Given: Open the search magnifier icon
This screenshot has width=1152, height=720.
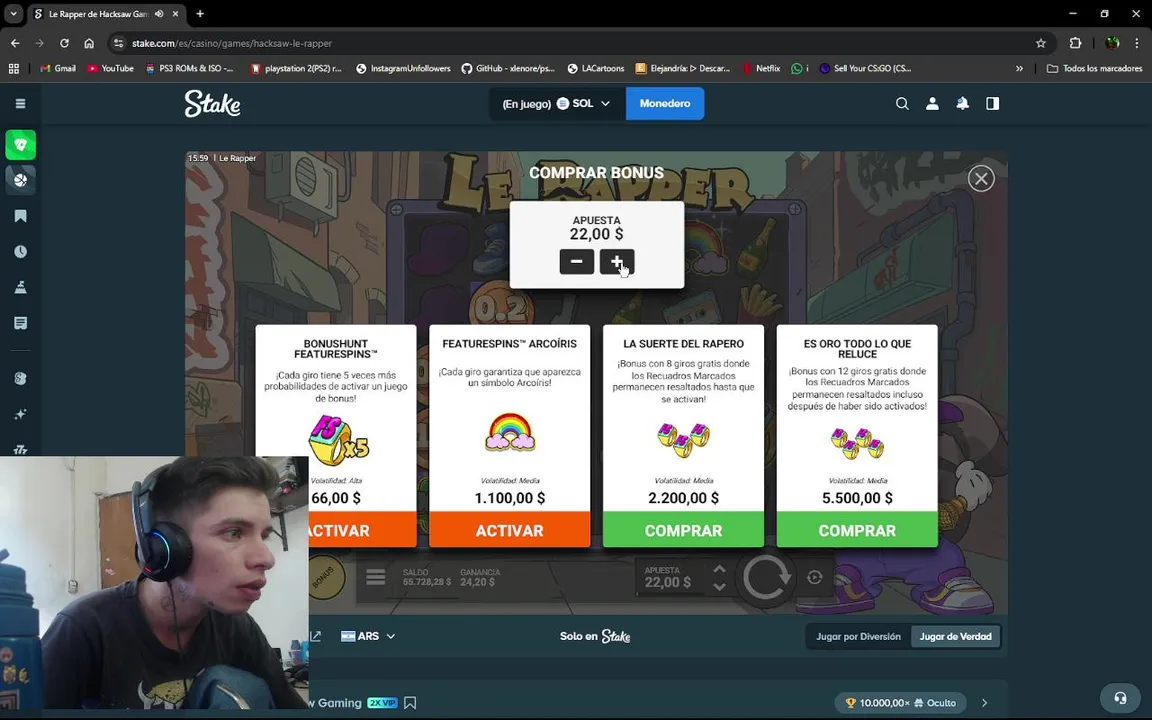Looking at the screenshot, I should point(902,104).
